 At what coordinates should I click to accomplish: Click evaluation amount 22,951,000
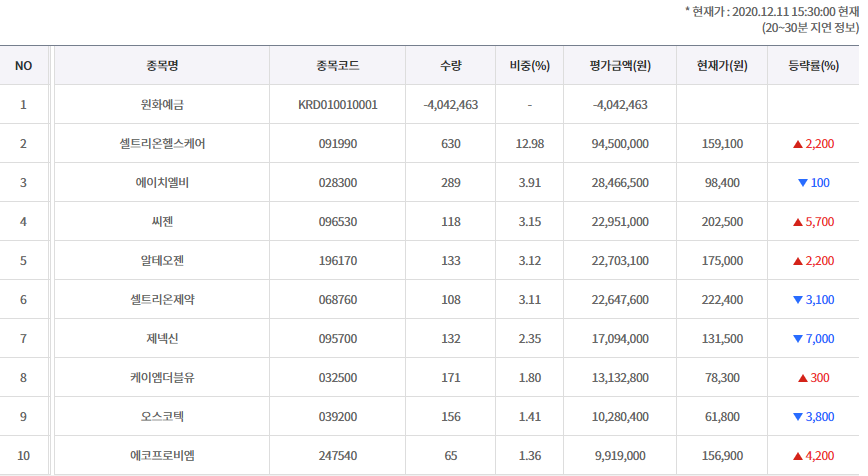620,222
